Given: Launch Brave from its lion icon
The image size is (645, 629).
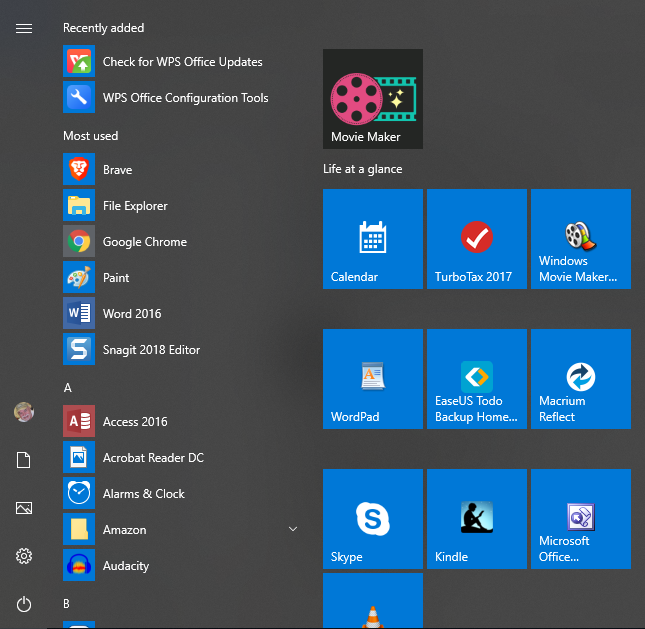Looking at the screenshot, I should coord(79,169).
